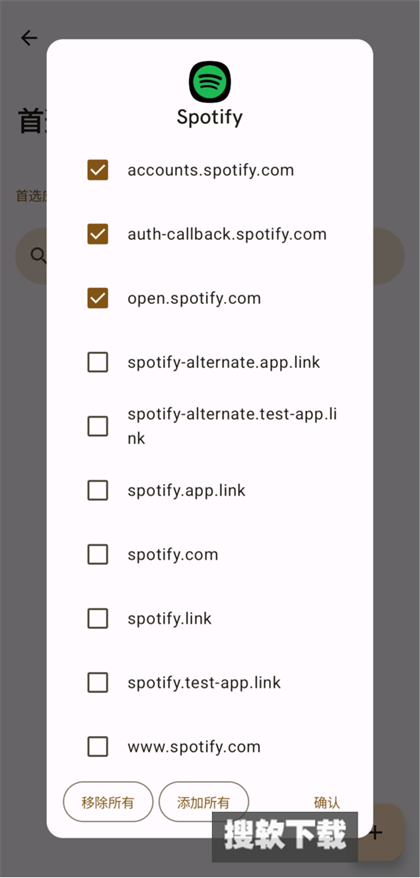Viewport: 420px width, 878px height.
Task: Enable spotify.test-app.link checkbox
Action: 98,683
